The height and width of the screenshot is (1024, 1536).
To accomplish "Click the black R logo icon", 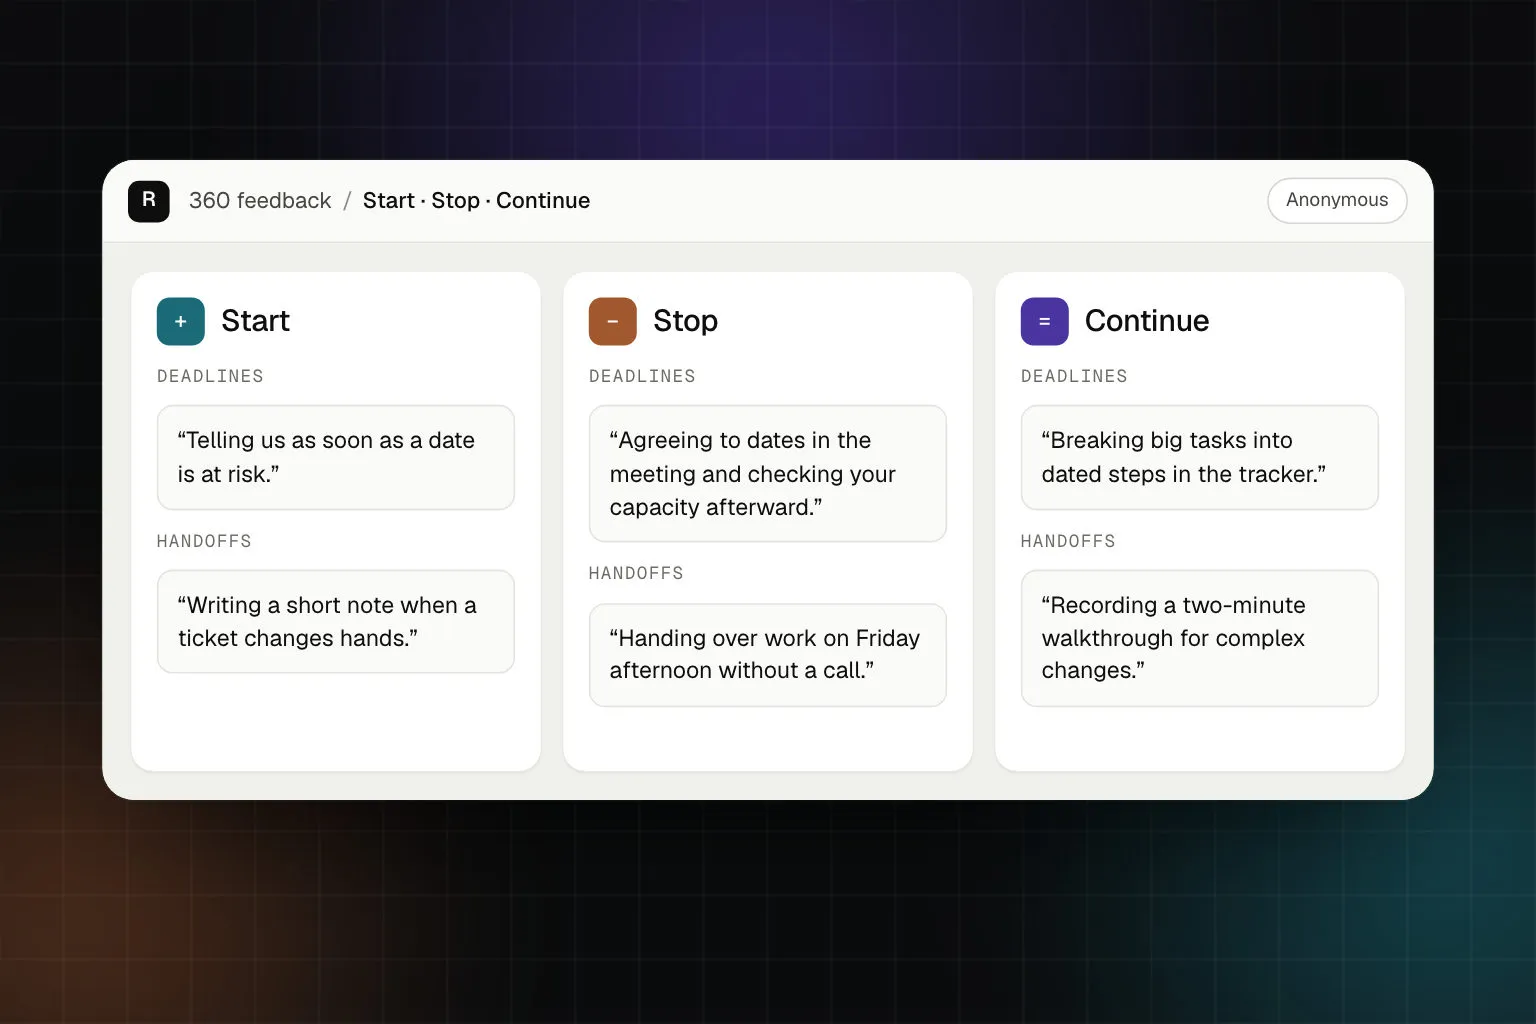I will [x=149, y=201].
